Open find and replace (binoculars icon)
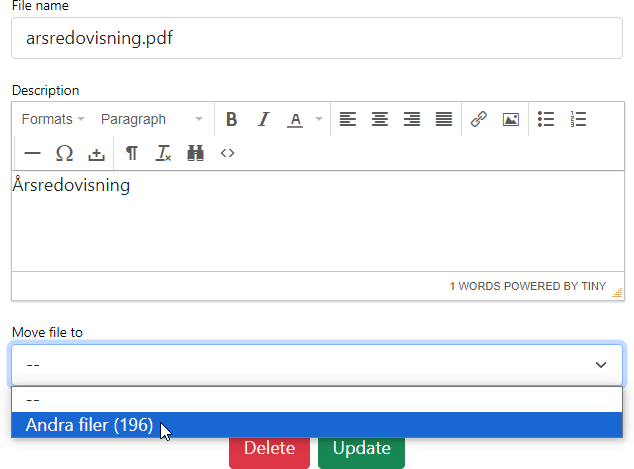This screenshot has width=634, height=469. (x=195, y=153)
